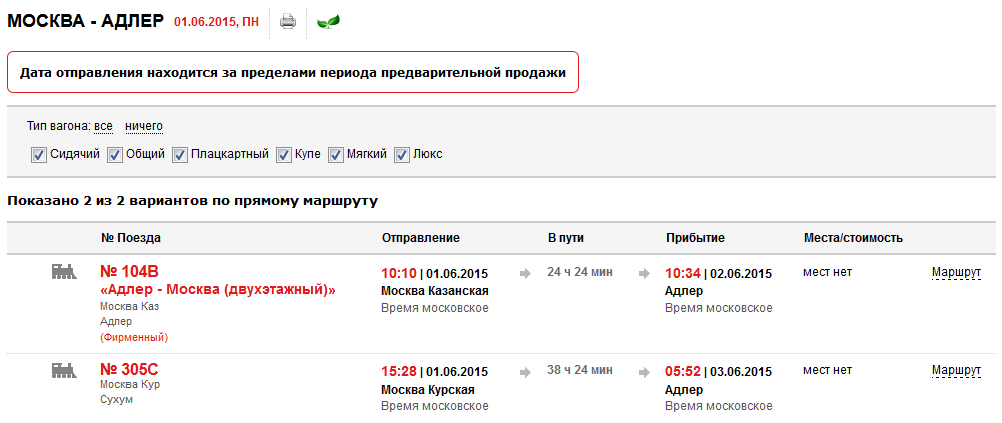The height and width of the screenshot is (423, 1002).
Task: Click arrow icon before 05:52 arrival
Action: point(644,371)
